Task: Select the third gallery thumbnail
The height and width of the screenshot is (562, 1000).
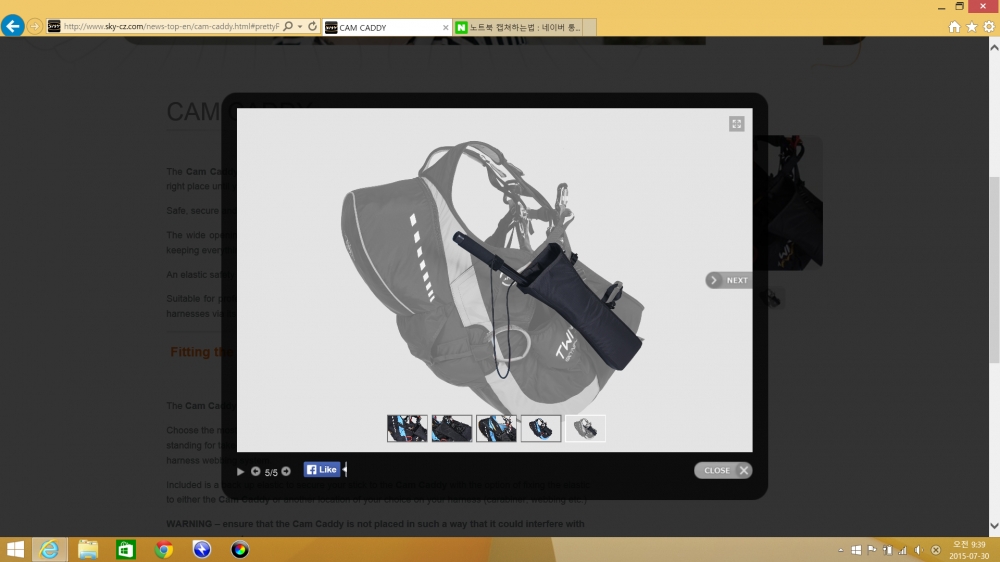Action: tap(496, 428)
